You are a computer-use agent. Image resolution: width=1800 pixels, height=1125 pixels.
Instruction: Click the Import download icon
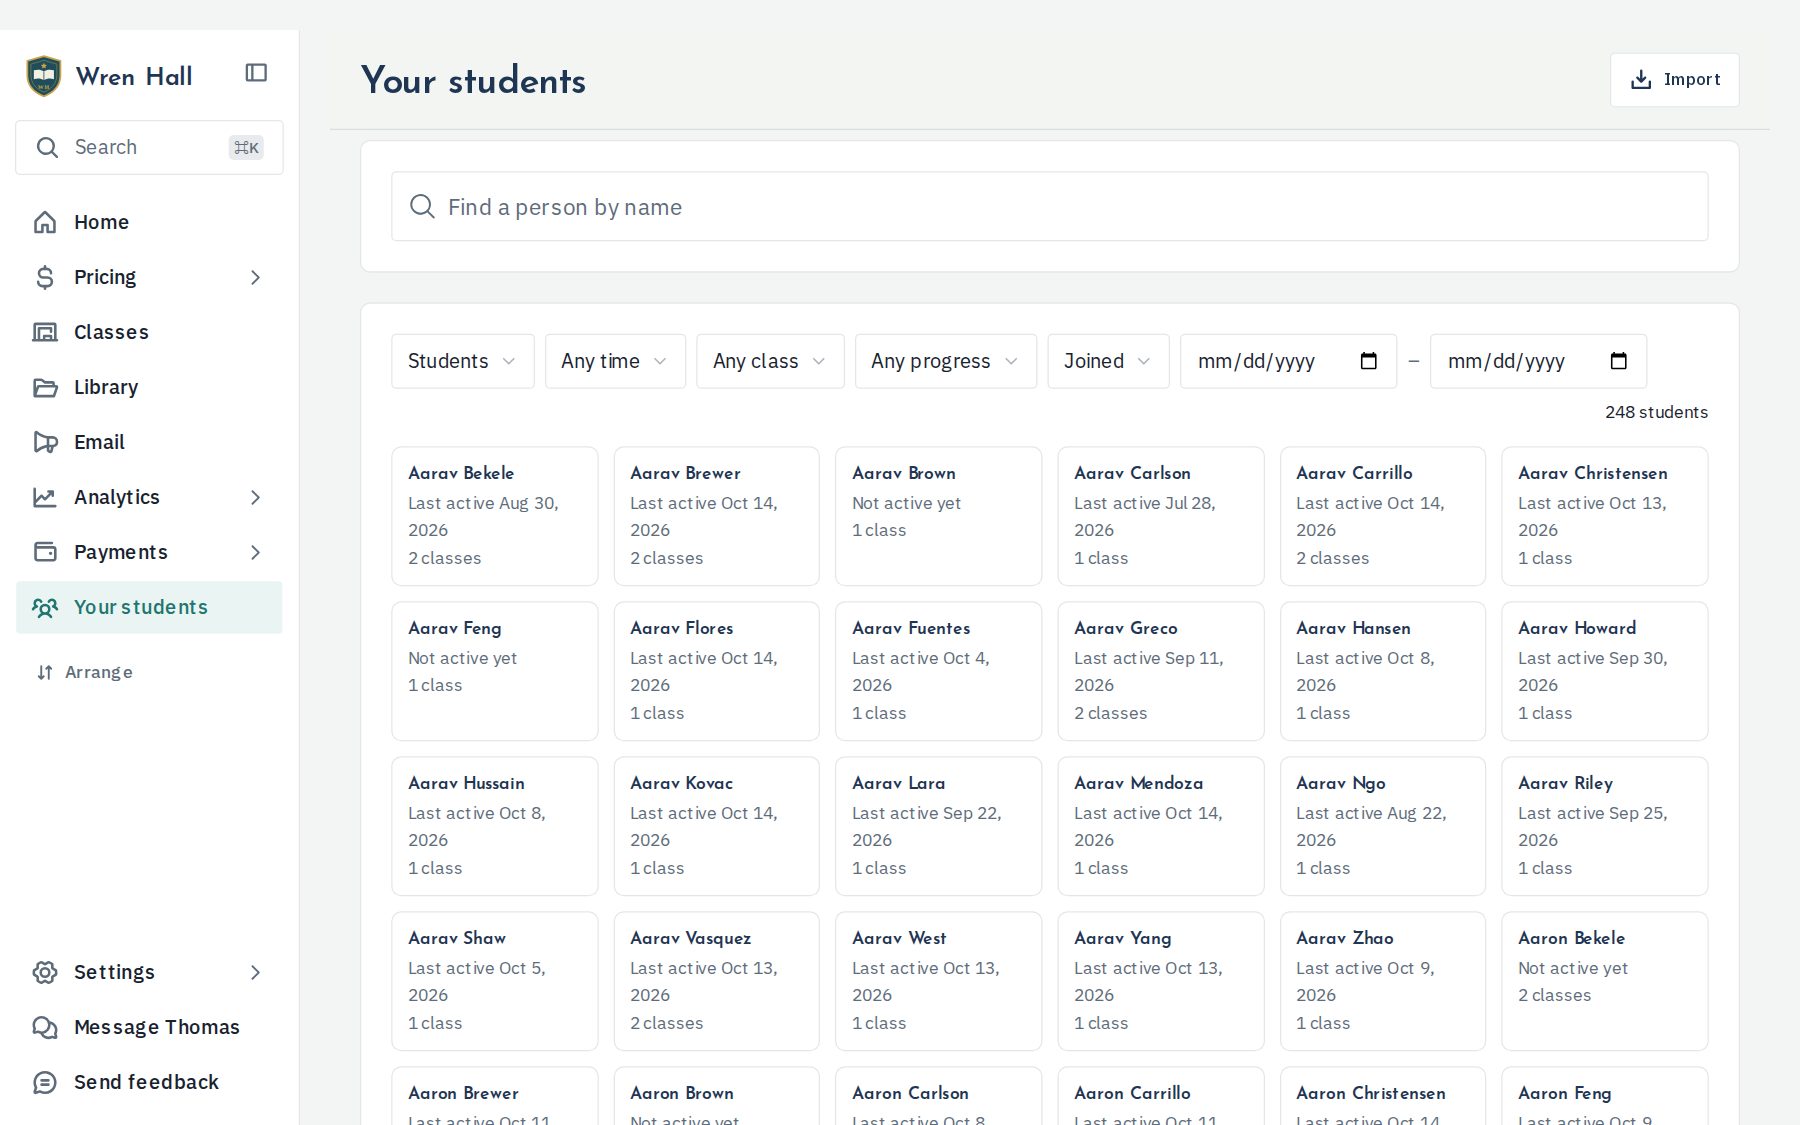tap(1641, 80)
